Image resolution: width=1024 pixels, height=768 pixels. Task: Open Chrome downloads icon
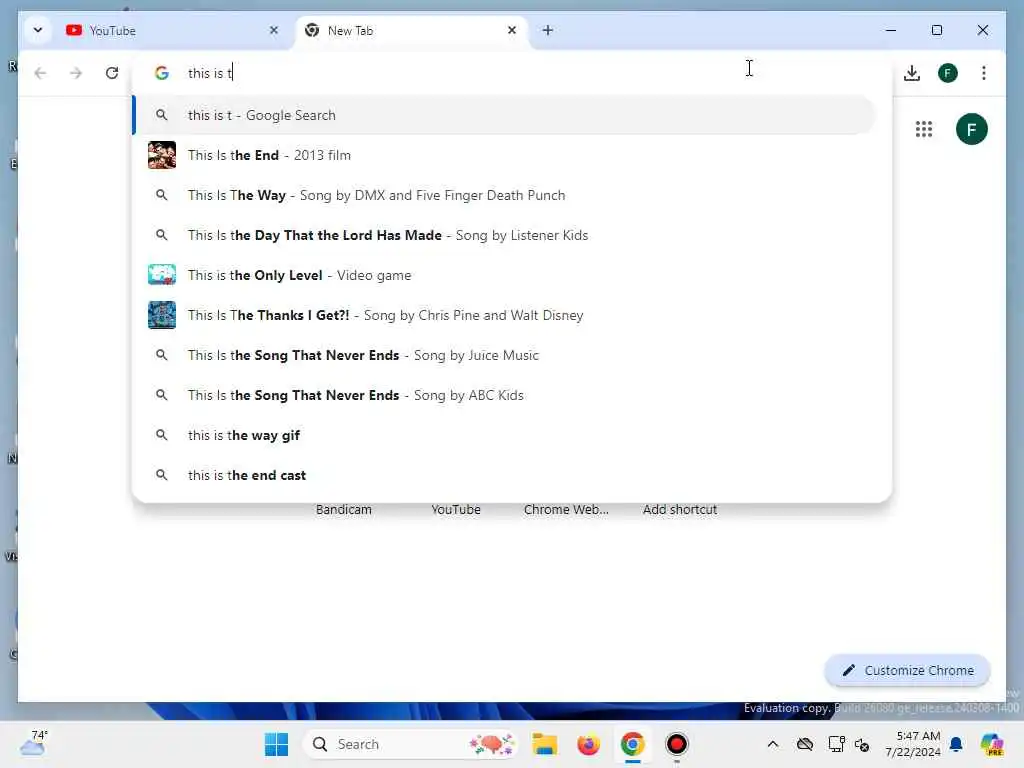click(x=912, y=73)
